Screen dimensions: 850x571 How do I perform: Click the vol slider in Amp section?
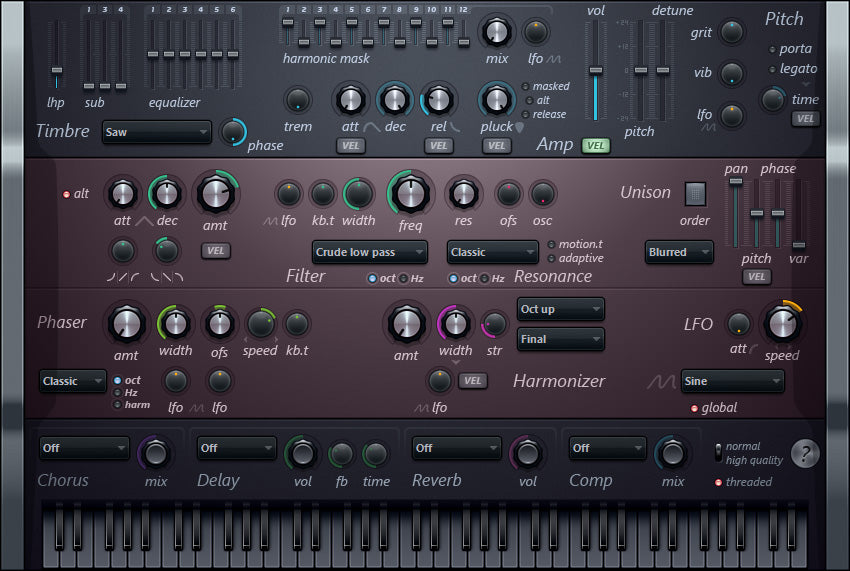coord(596,71)
